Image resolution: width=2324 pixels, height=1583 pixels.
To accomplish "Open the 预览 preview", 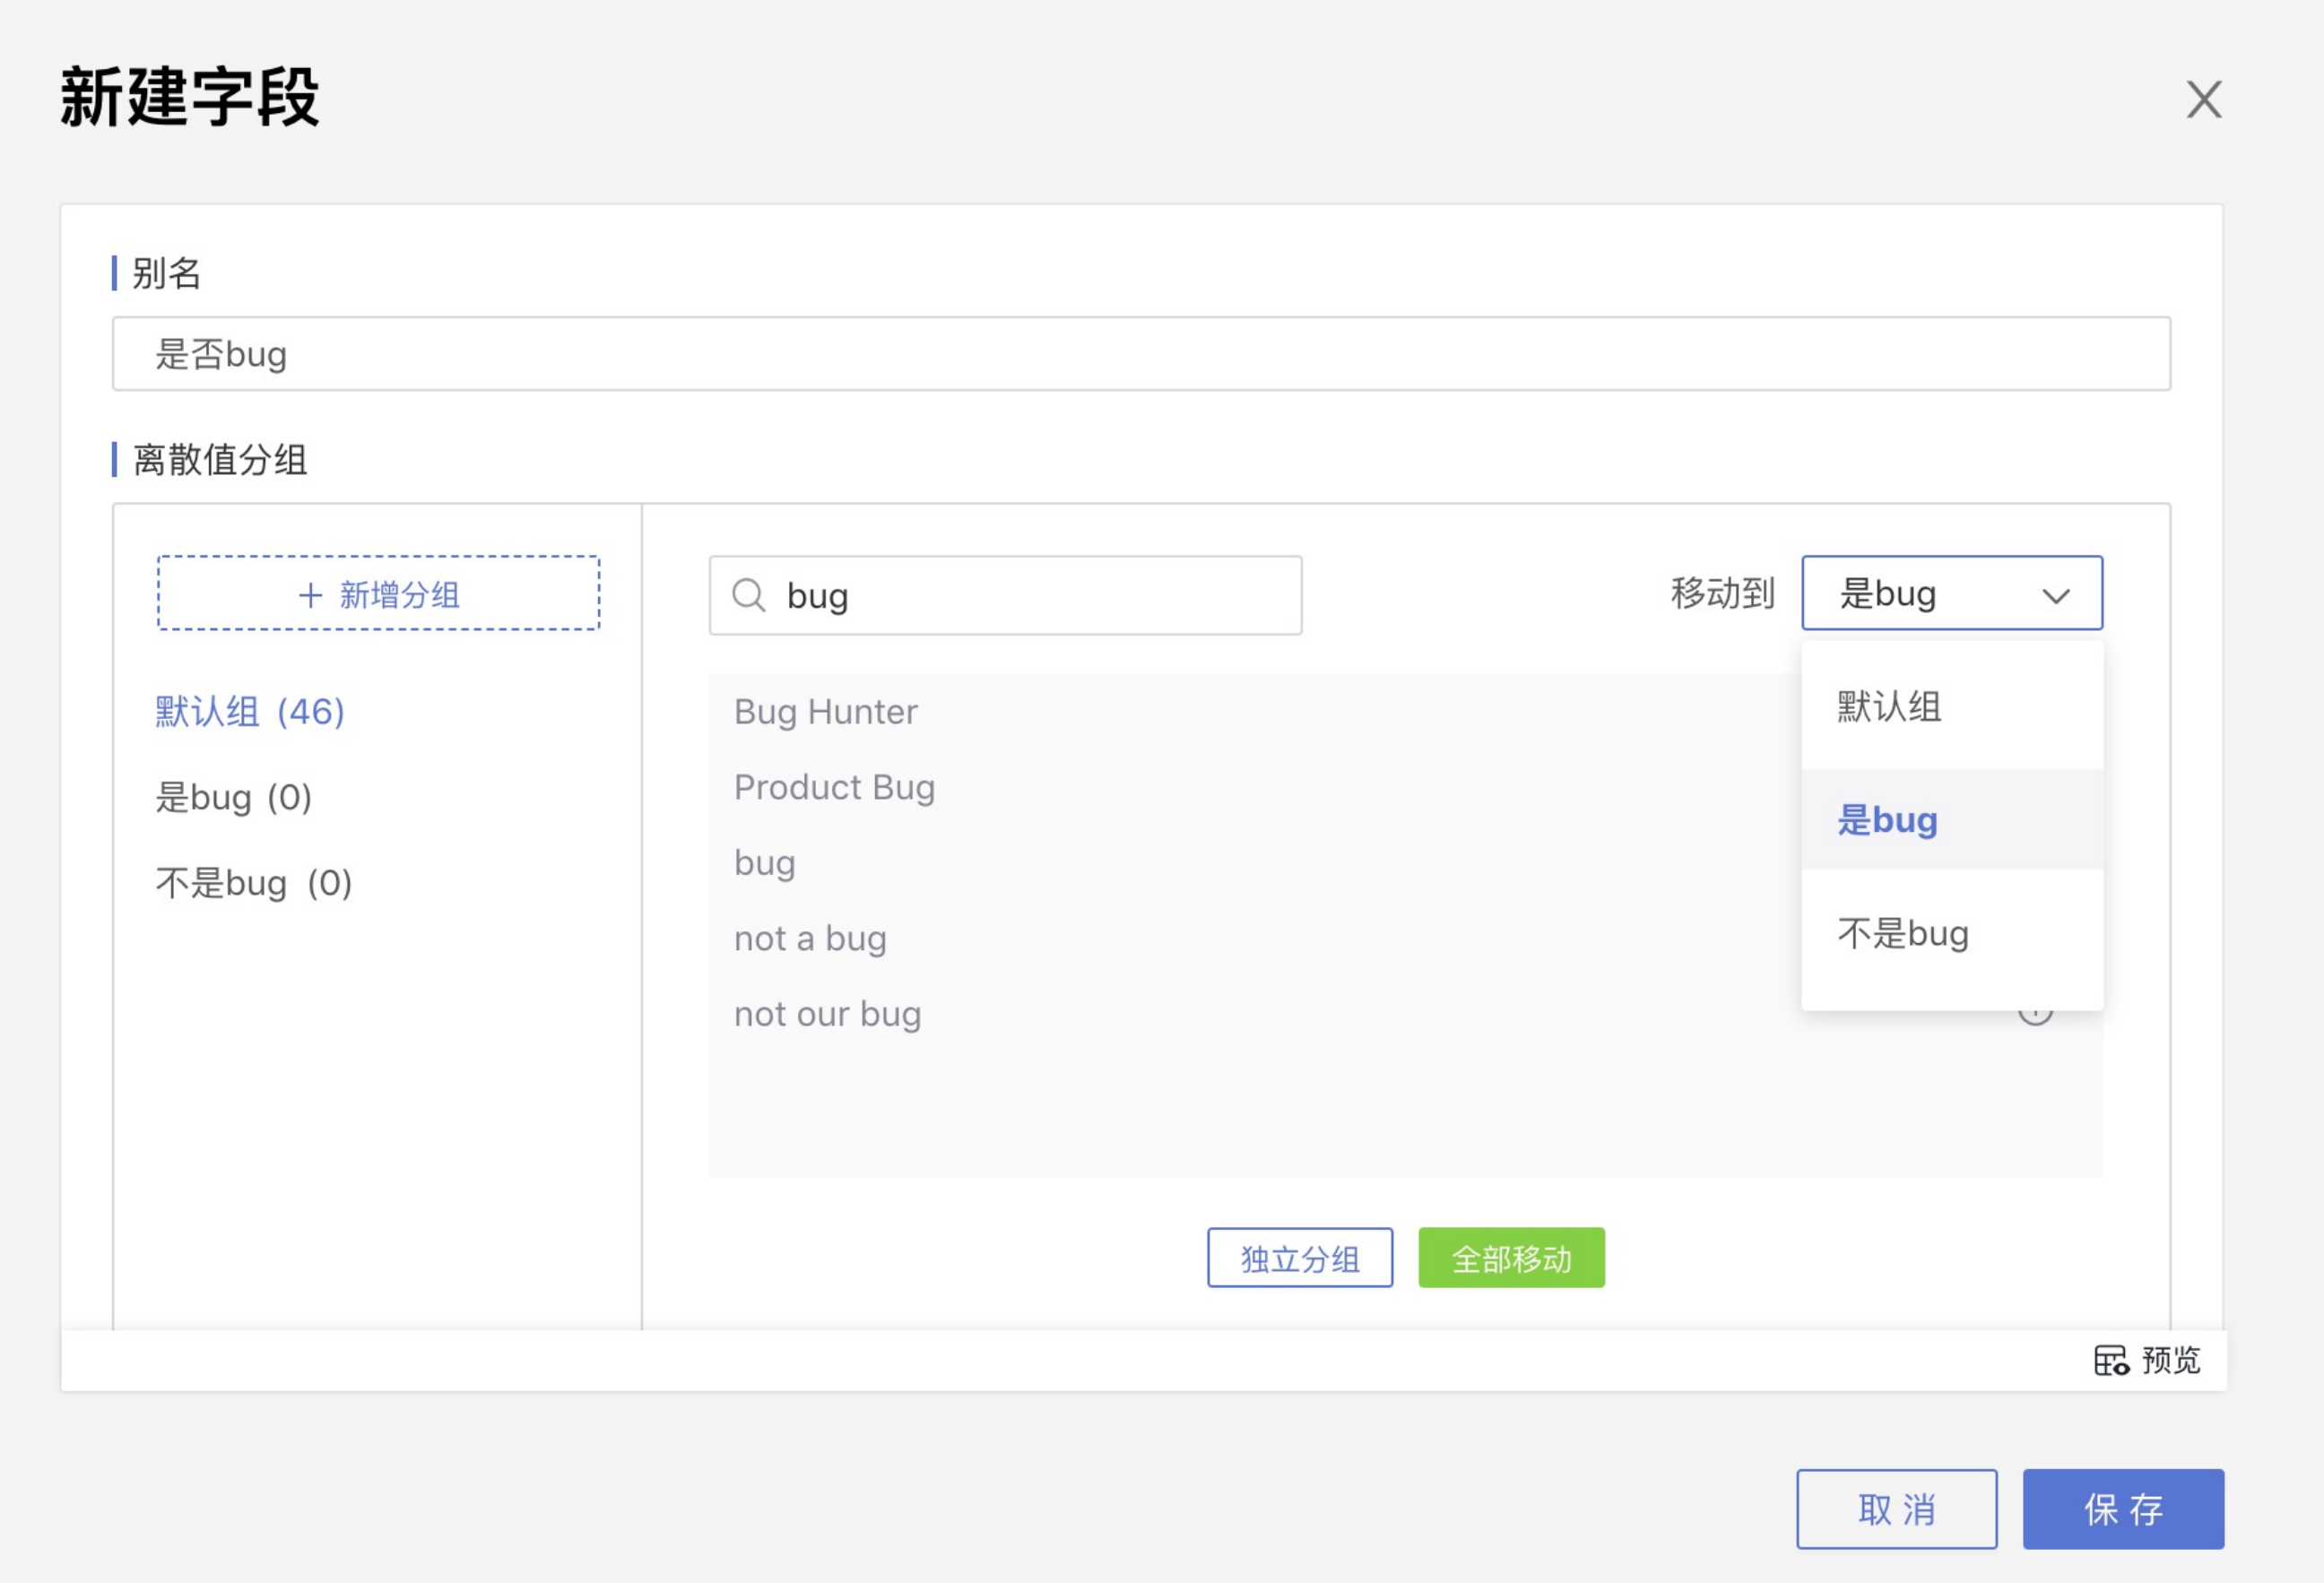I will [x=2147, y=1360].
